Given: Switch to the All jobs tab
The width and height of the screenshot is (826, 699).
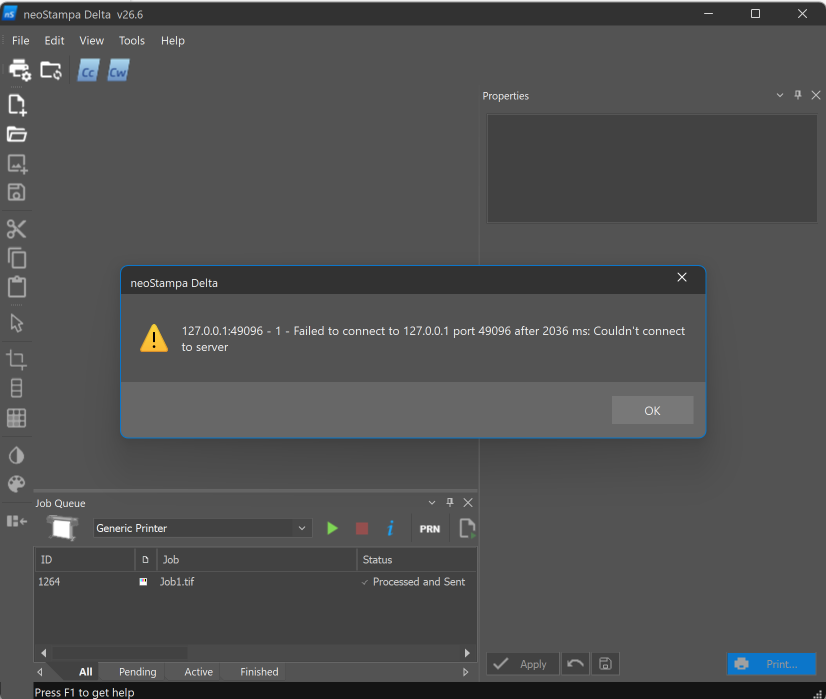Looking at the screenshot, I should (85, 672).
